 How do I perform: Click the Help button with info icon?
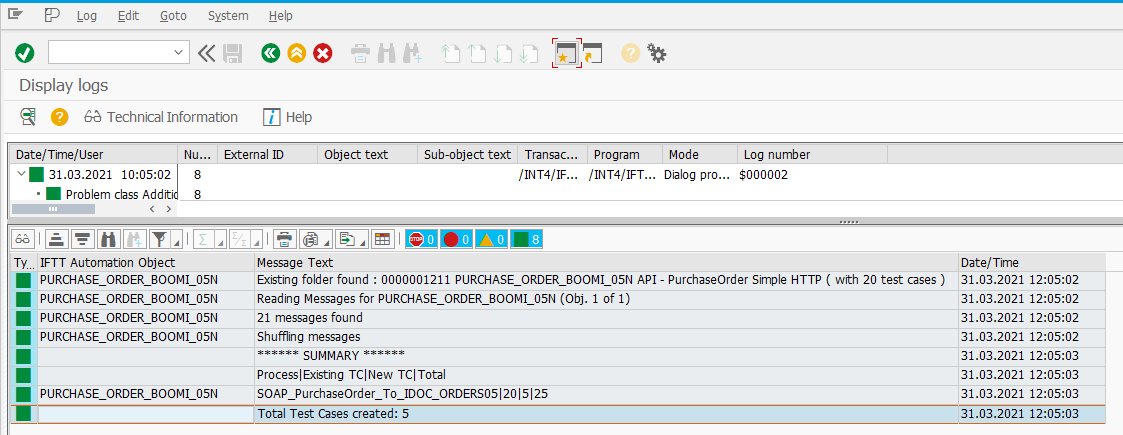tap(288, 117)
